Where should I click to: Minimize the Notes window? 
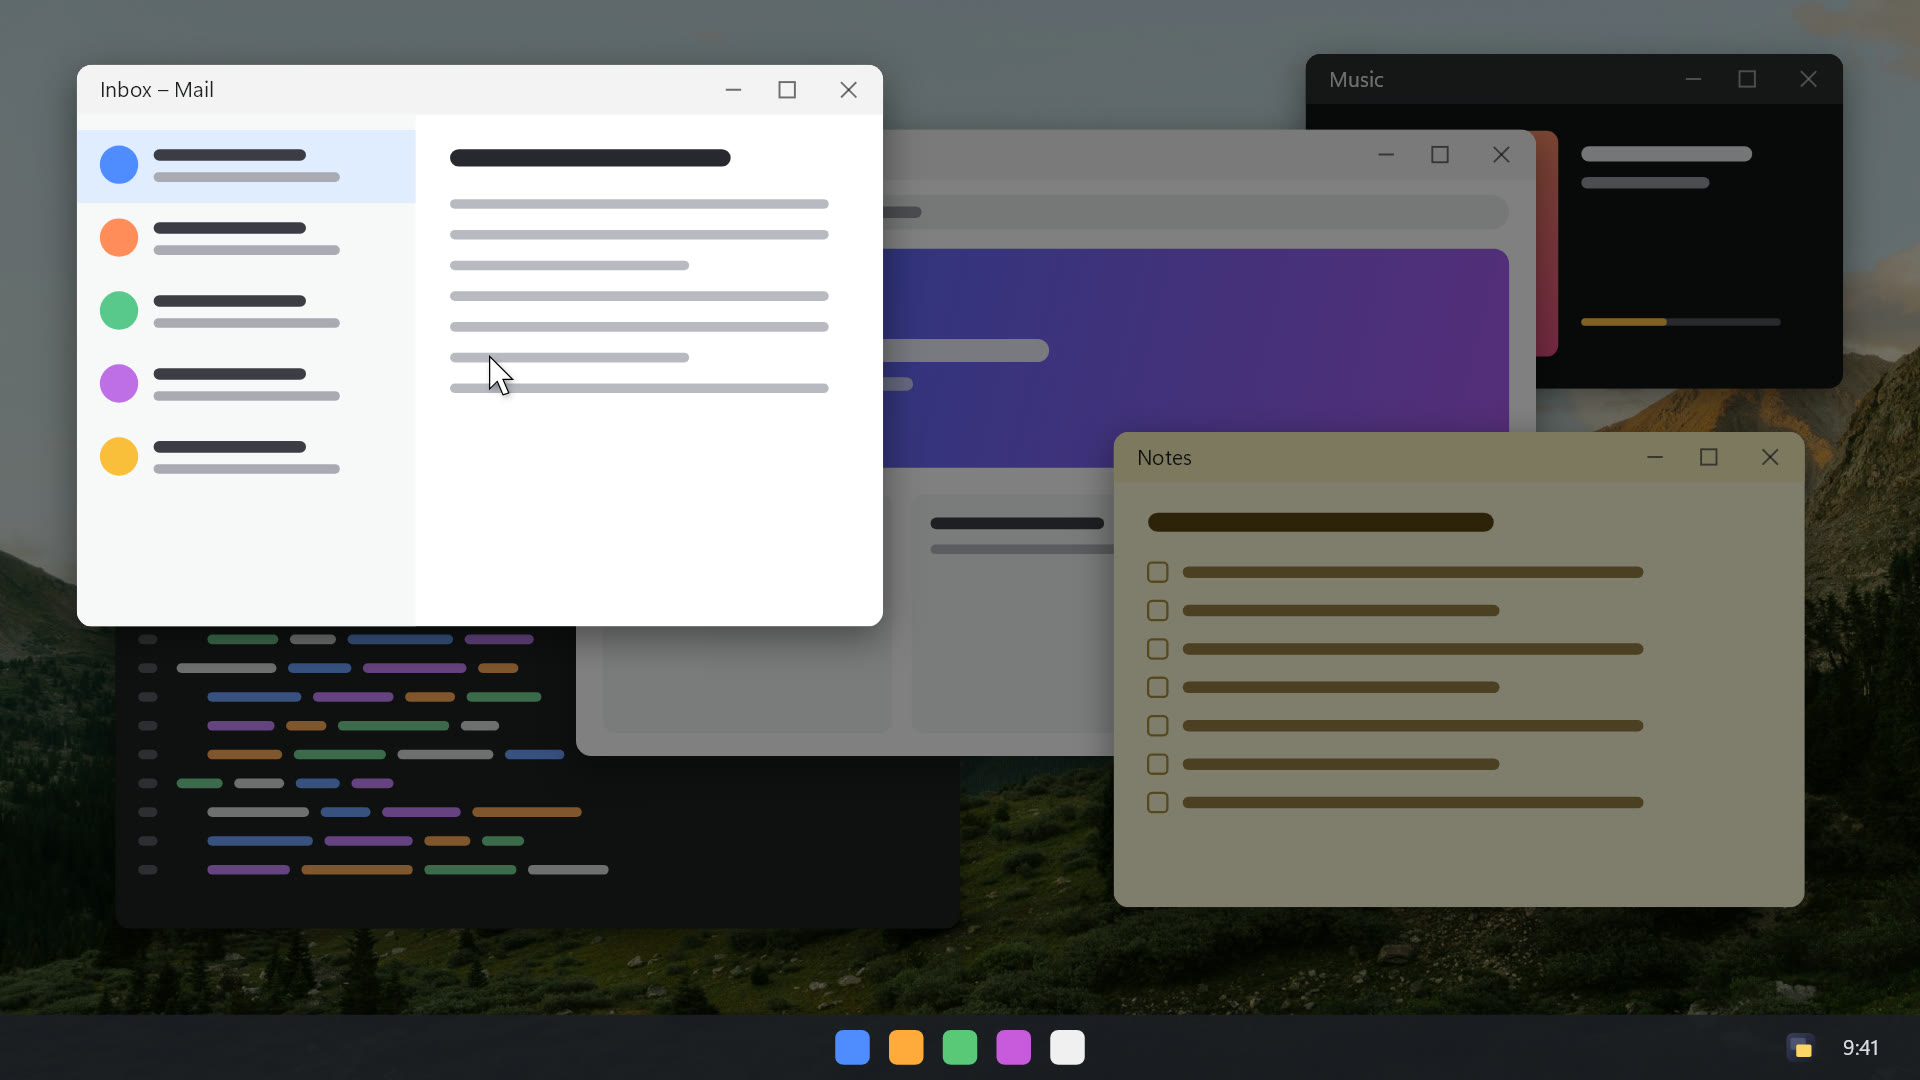coord(1655,457)
